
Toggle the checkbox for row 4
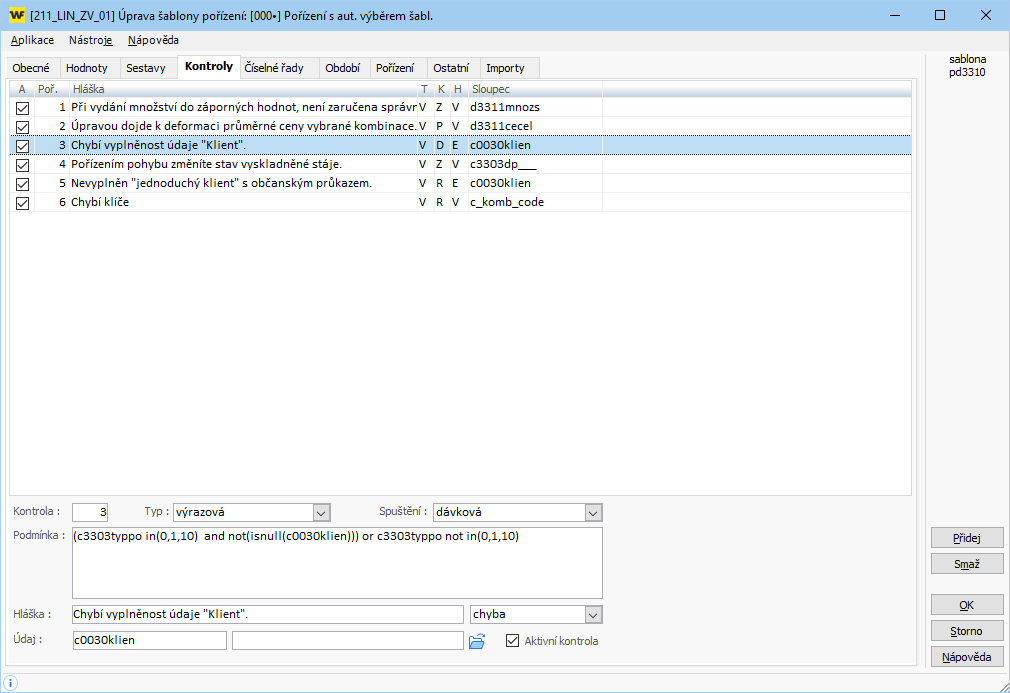click(x=22, y=164)
